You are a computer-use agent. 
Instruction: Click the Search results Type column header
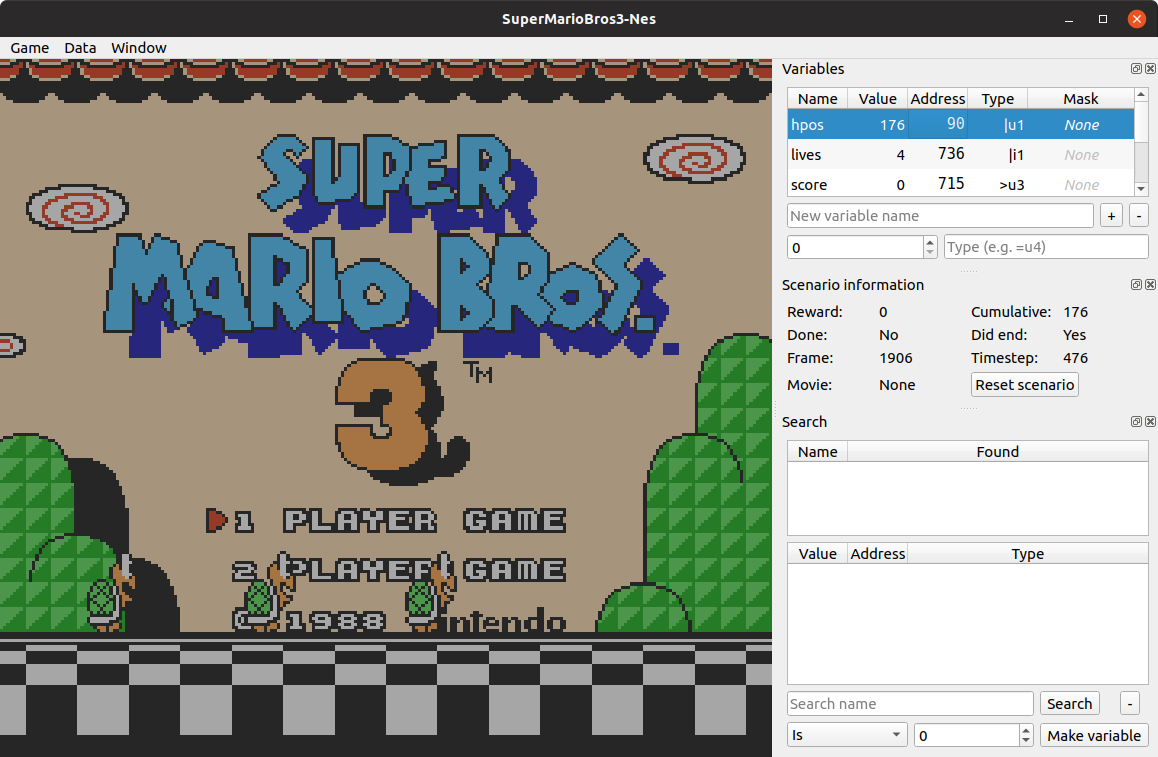point(1027,554)
